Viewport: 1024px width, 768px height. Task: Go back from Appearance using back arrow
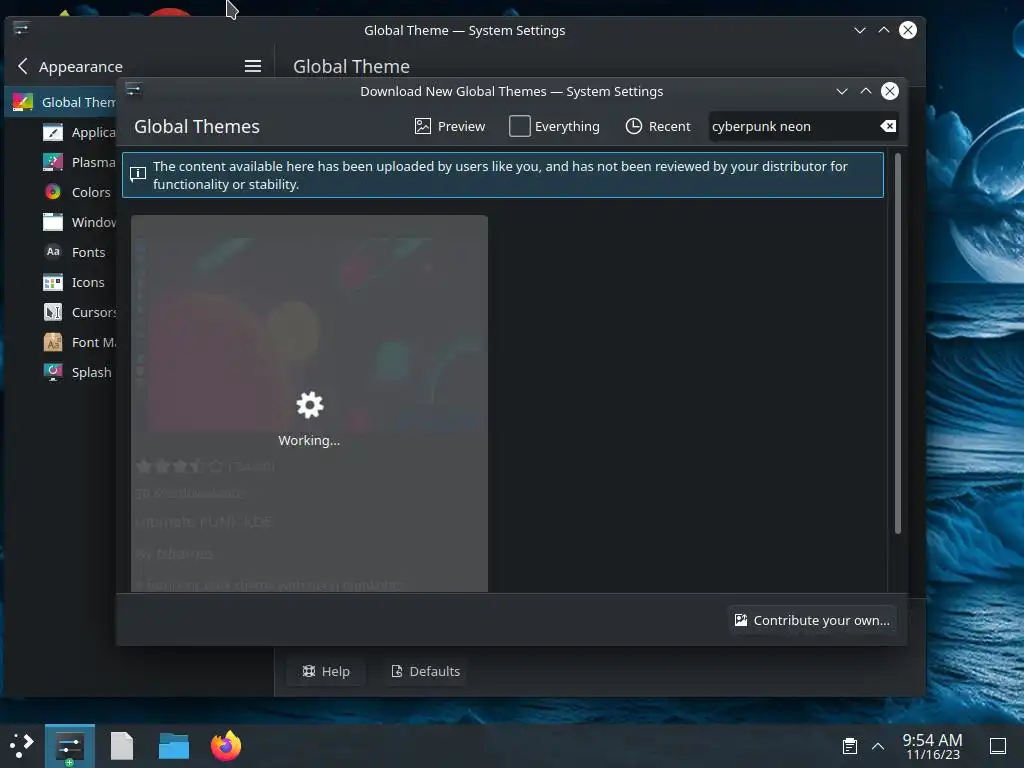(23, 66)
